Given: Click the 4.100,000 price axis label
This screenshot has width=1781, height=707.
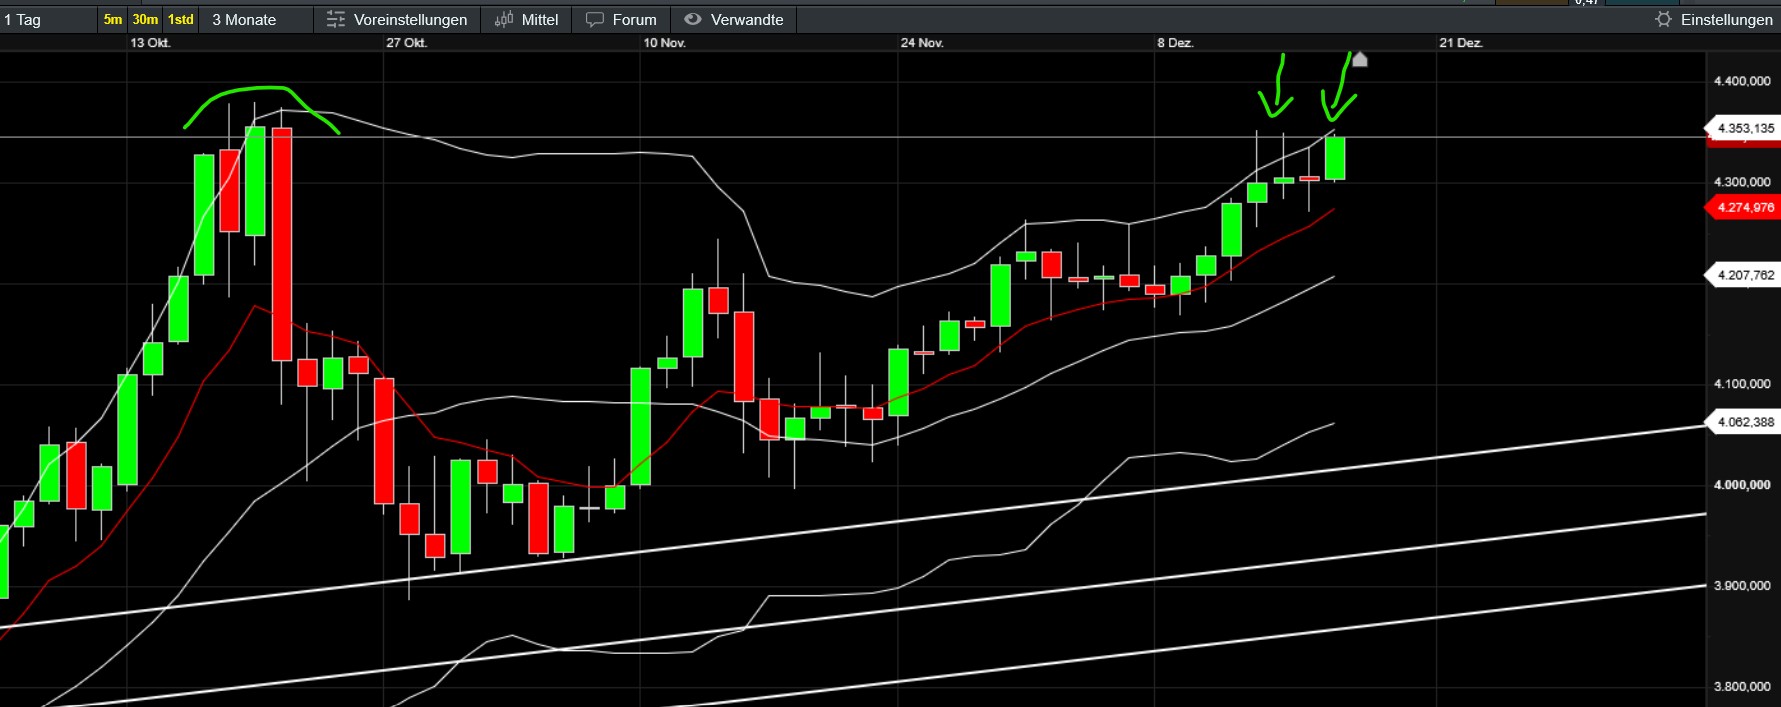Looking at the screenshot, I should point(1742,384).
